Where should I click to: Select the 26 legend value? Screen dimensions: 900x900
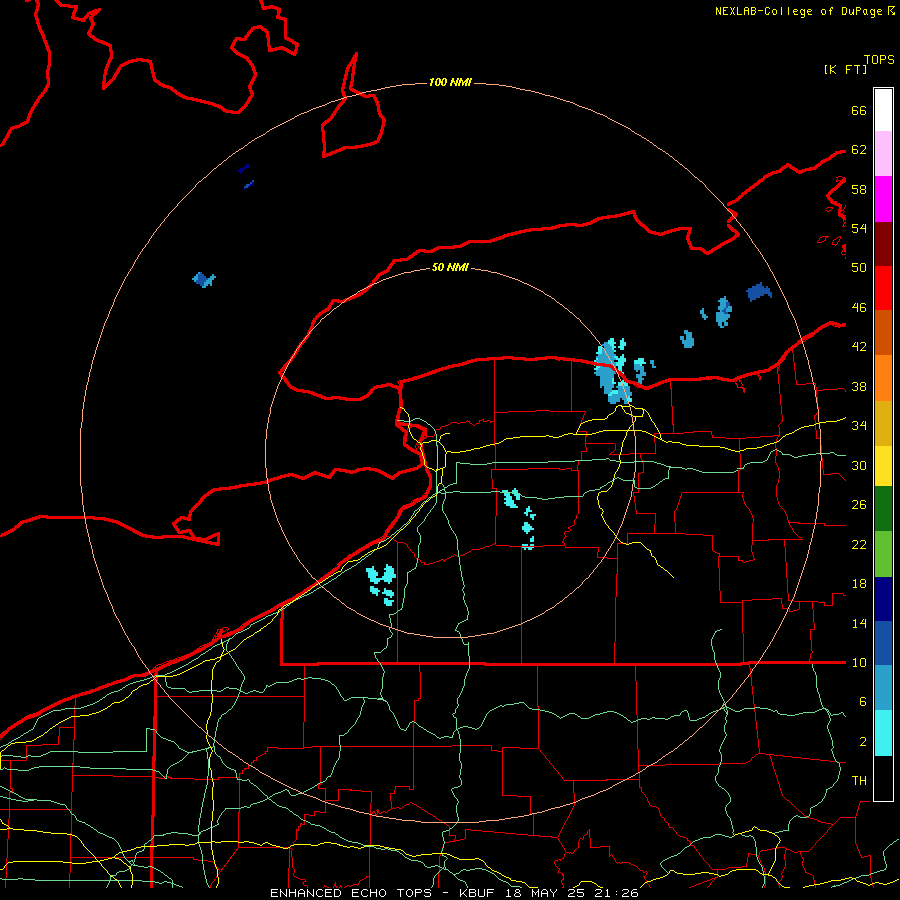(859, 505)
